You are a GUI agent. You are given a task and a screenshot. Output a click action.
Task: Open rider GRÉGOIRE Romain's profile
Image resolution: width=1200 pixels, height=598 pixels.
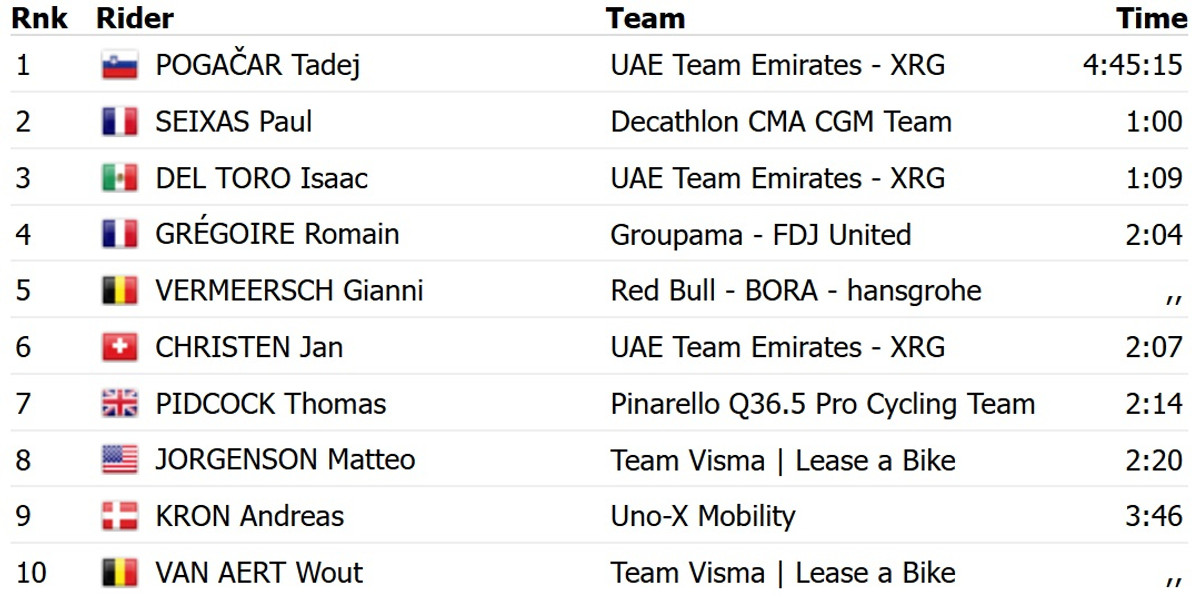pyautogui.click(x=277, y=234)
